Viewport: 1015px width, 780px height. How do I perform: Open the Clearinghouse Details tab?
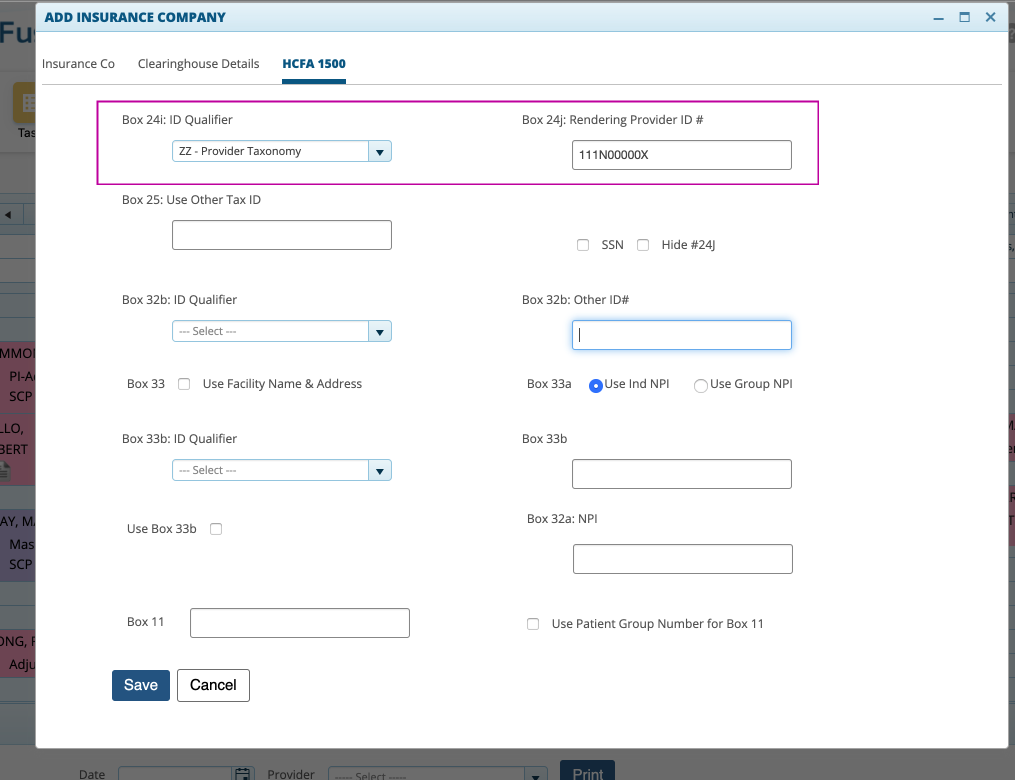point(198,62)
